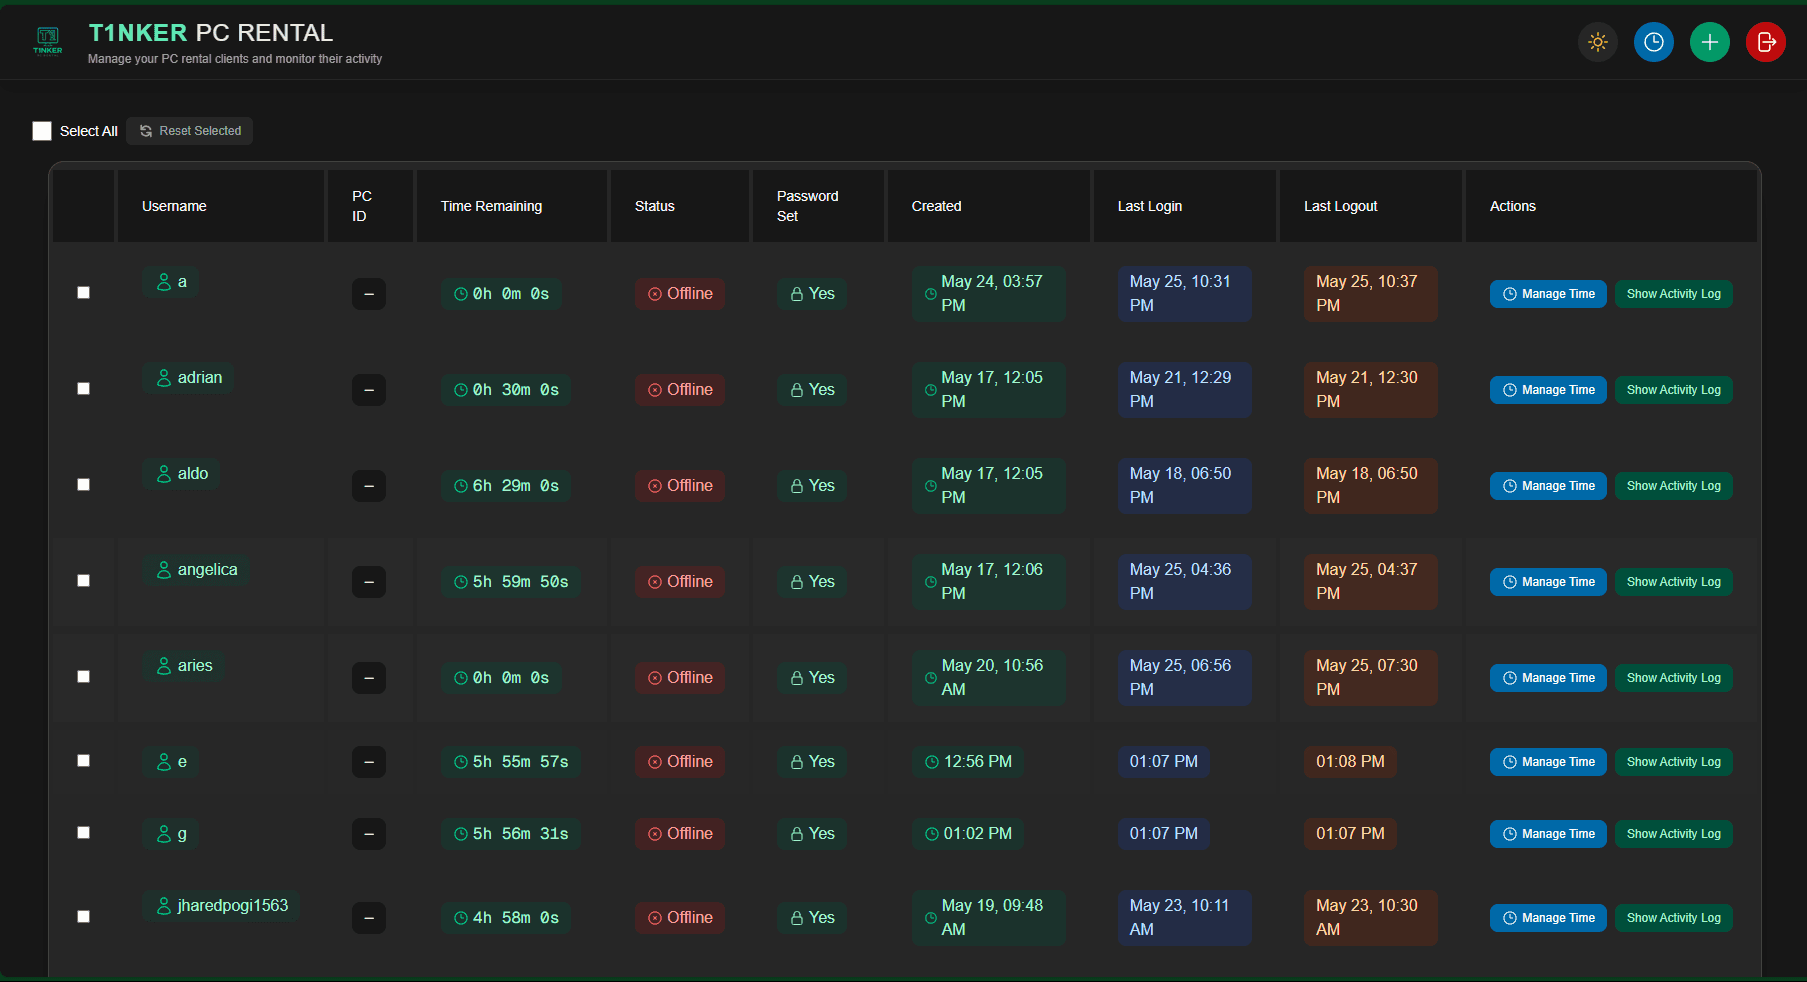Click T1NKER PC RENTAL title
Screen dimensions: 1807x982
[211, 33]
